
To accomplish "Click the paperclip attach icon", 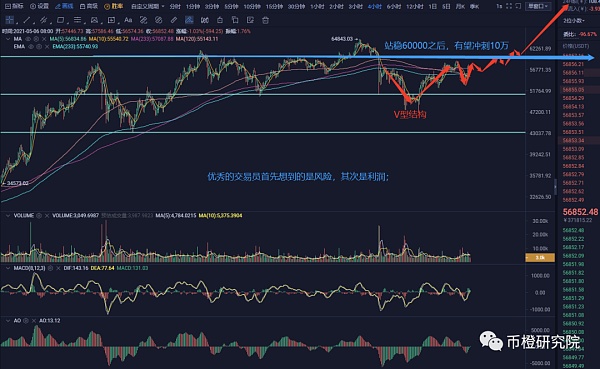I will pos(174,20).
